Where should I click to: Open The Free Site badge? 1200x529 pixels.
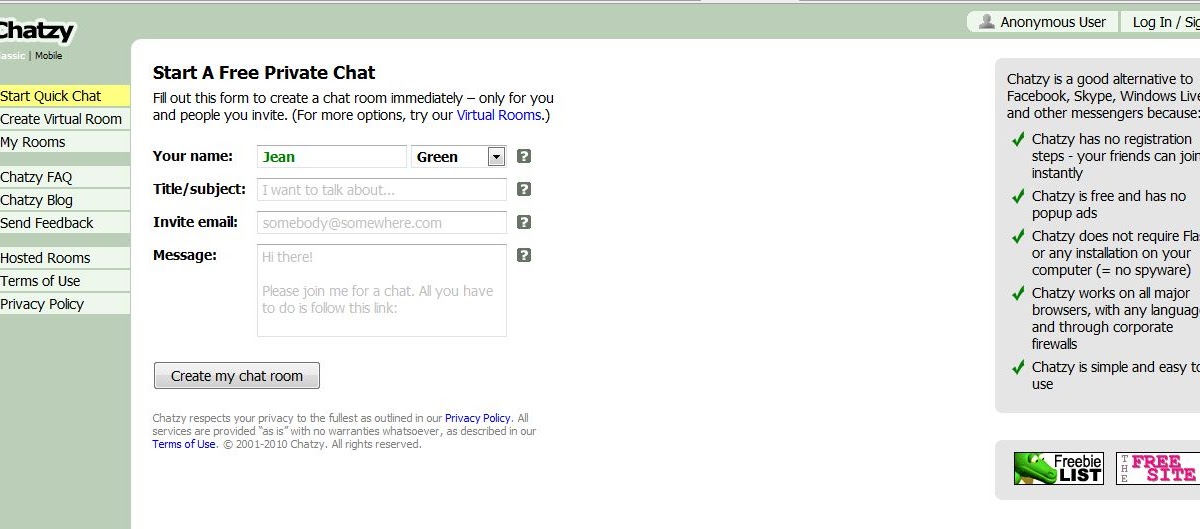point(1157,468)
